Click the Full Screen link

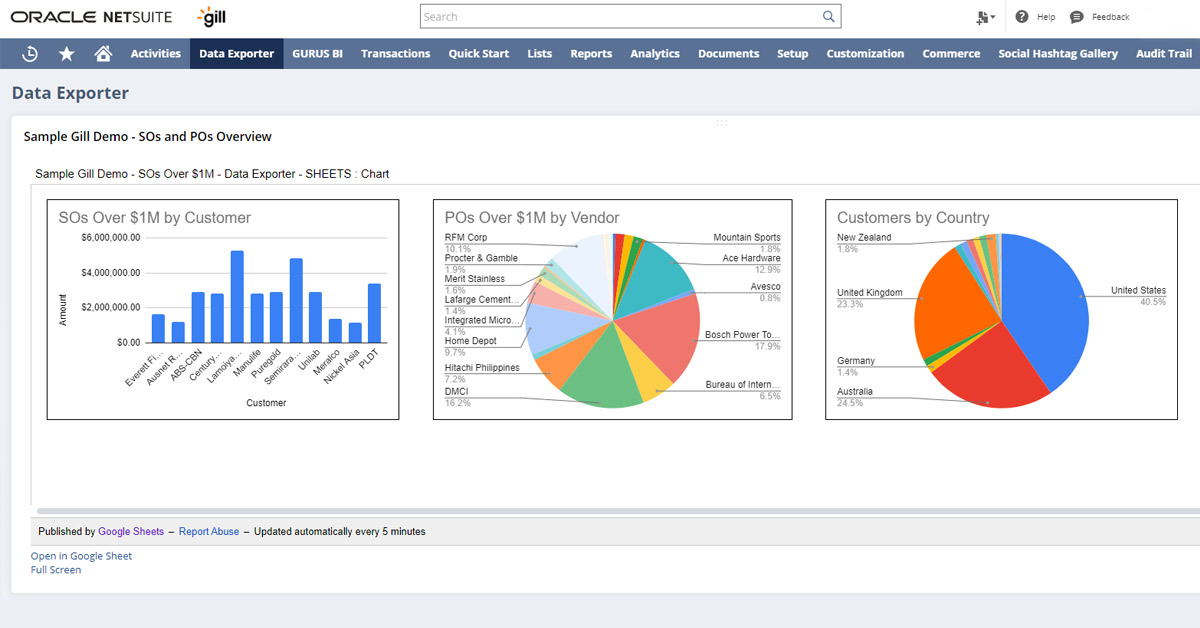(x=56, y=570)
